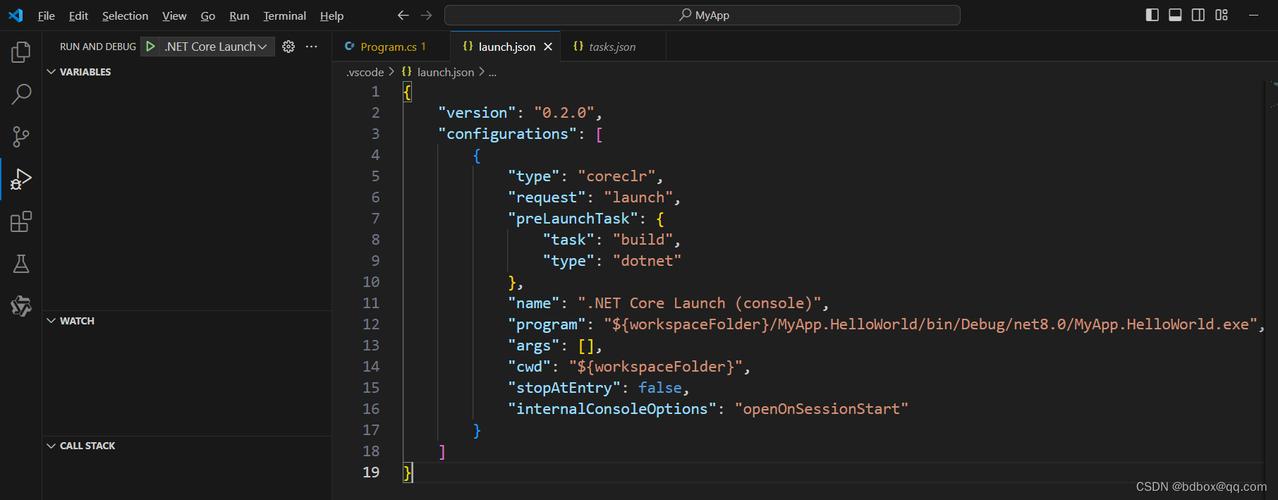
Task: Open the Run and Debug view
Action: pyautogui.click(x=21, y=179)
